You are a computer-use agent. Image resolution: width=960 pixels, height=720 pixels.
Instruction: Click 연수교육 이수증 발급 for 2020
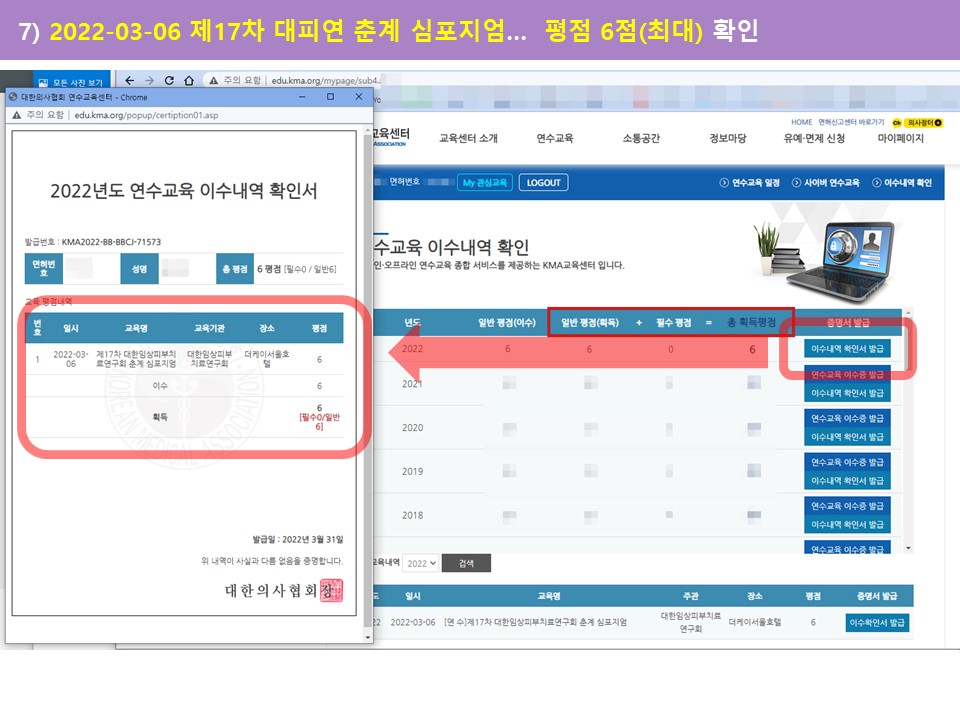pos(846,419)
